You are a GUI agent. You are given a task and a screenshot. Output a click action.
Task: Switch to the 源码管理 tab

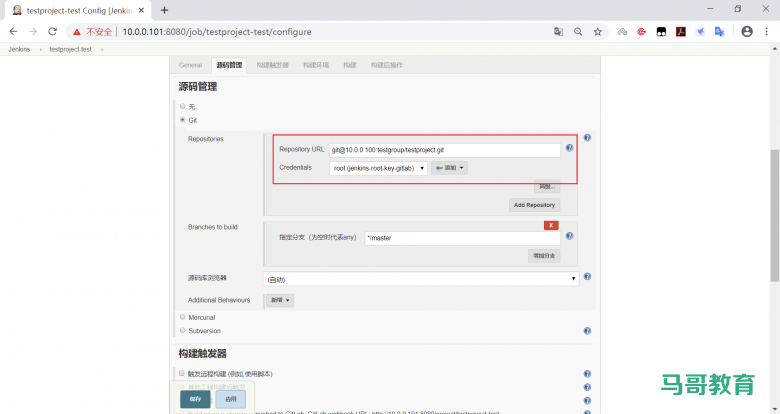tap(229, 65)
